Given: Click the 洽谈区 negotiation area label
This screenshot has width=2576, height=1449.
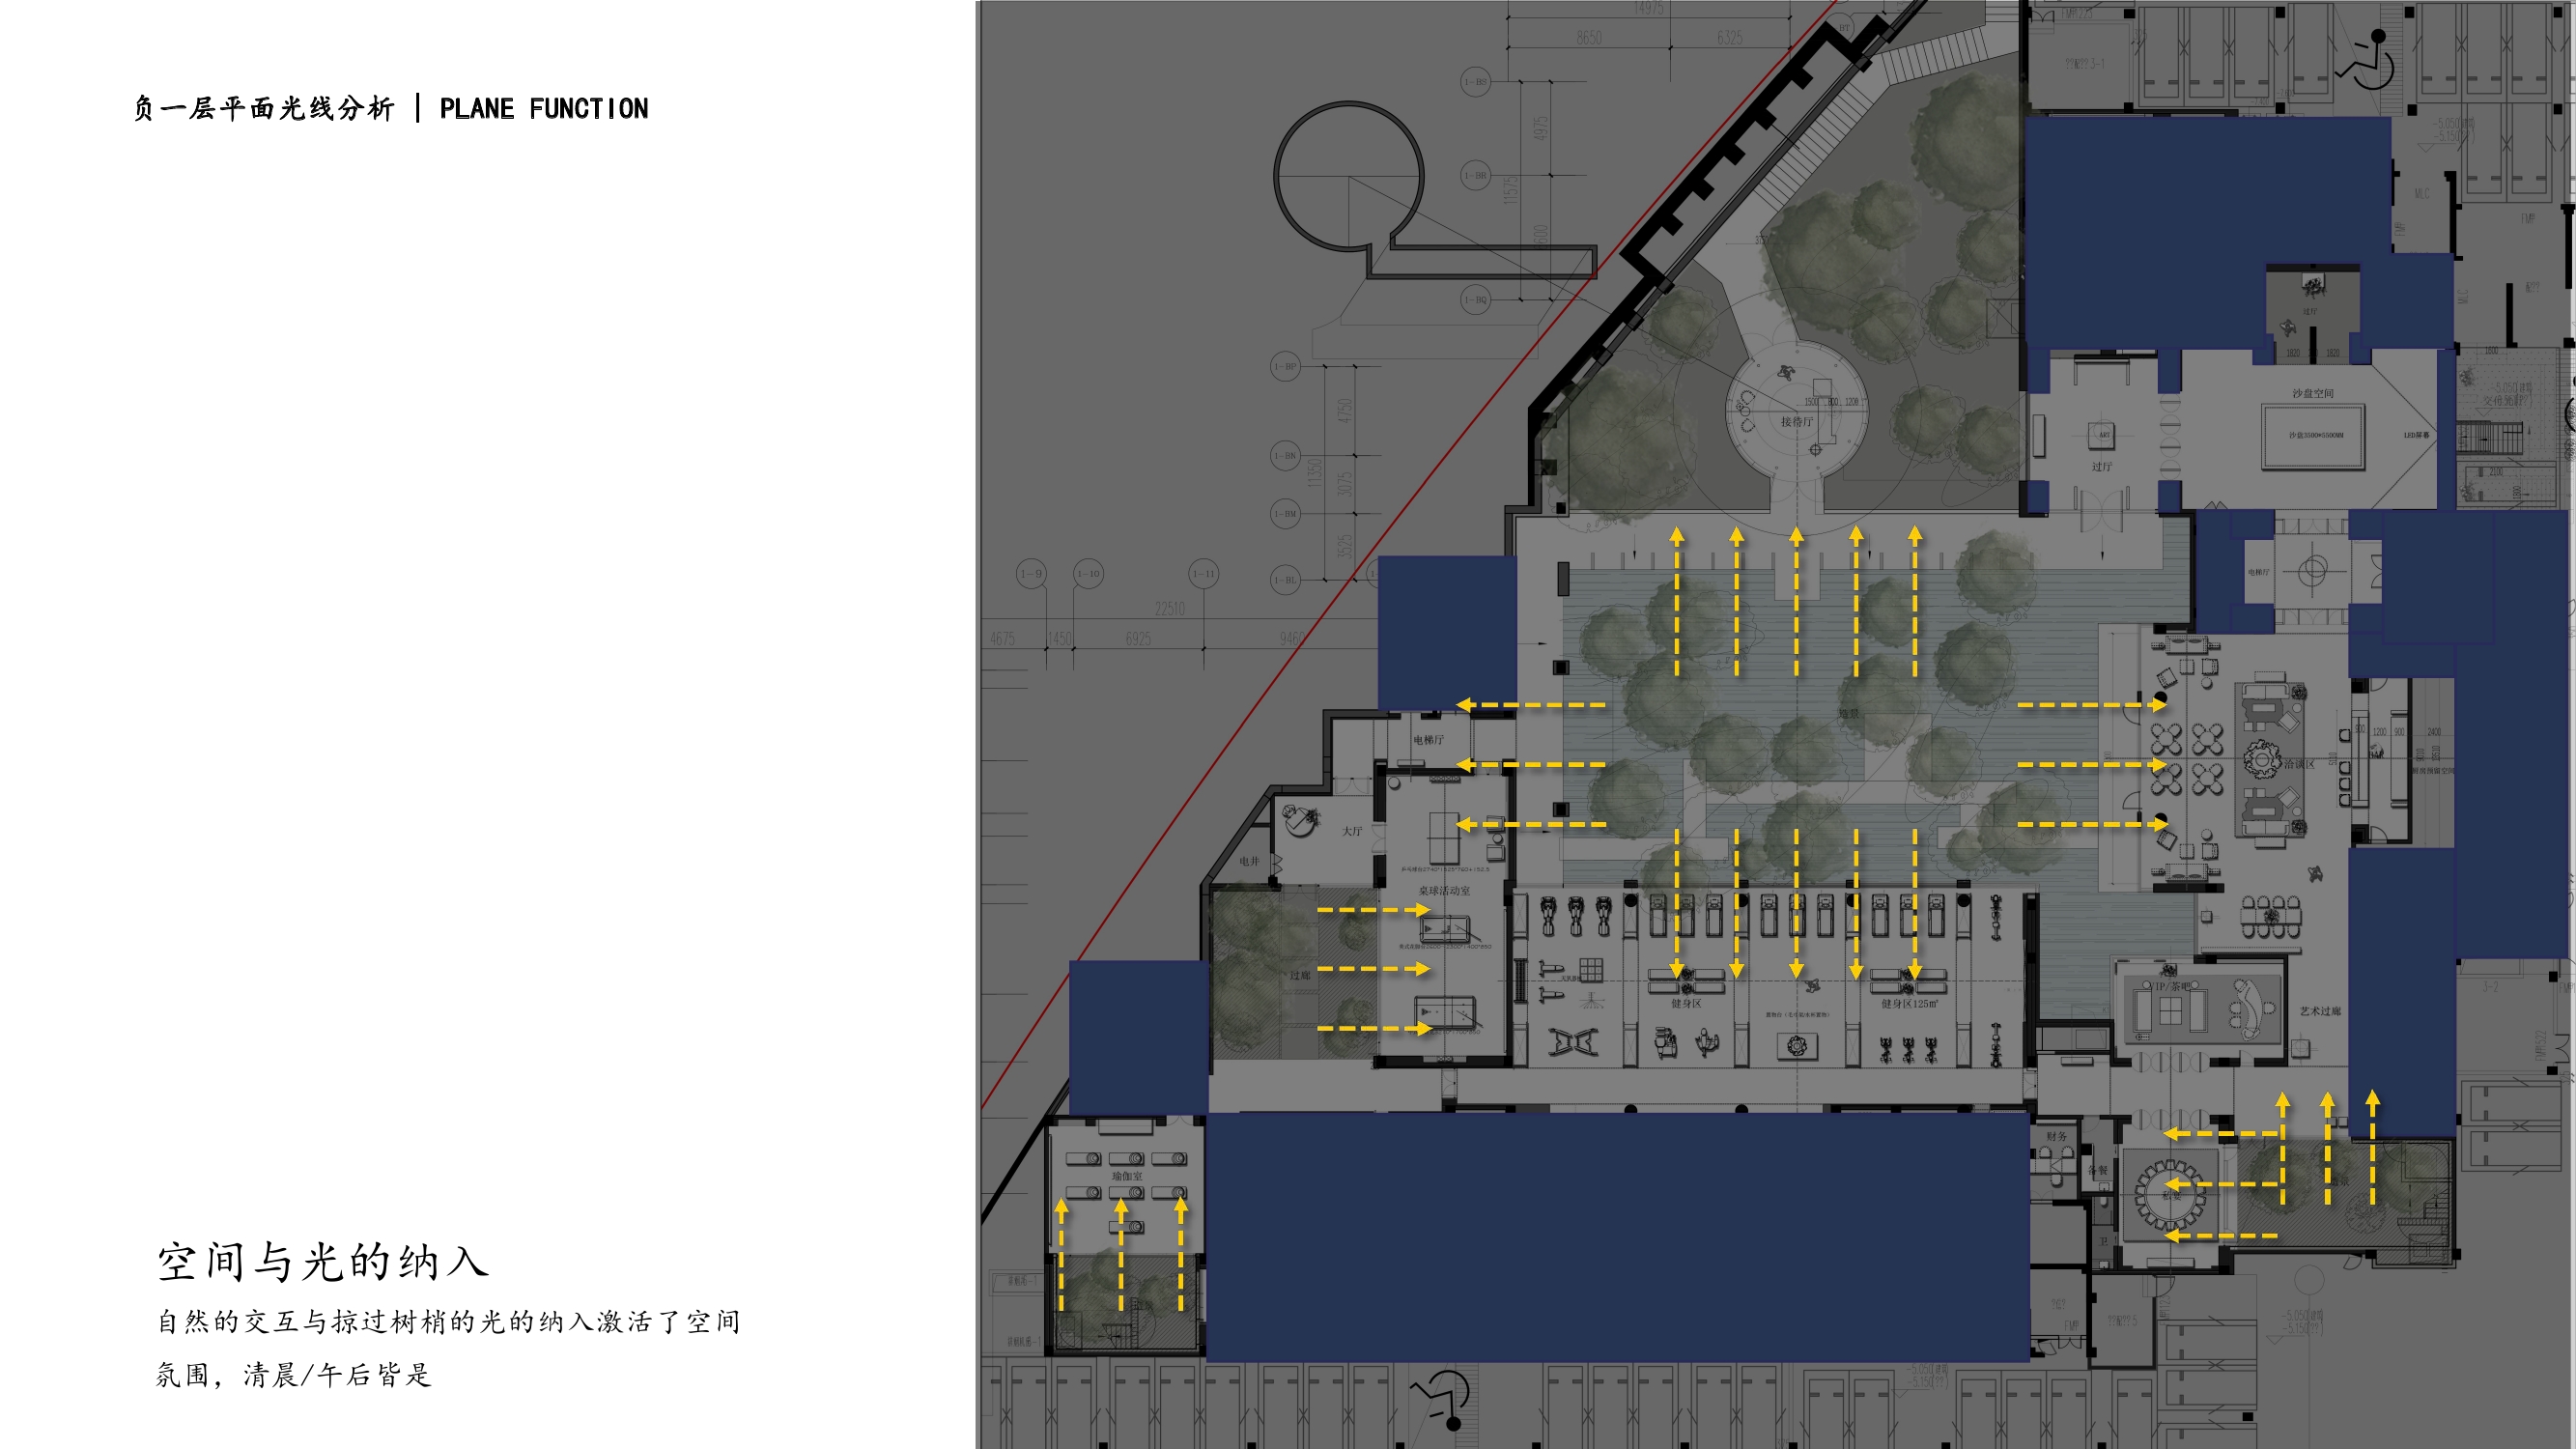Looking at the screenshot, I should 2299,764.
